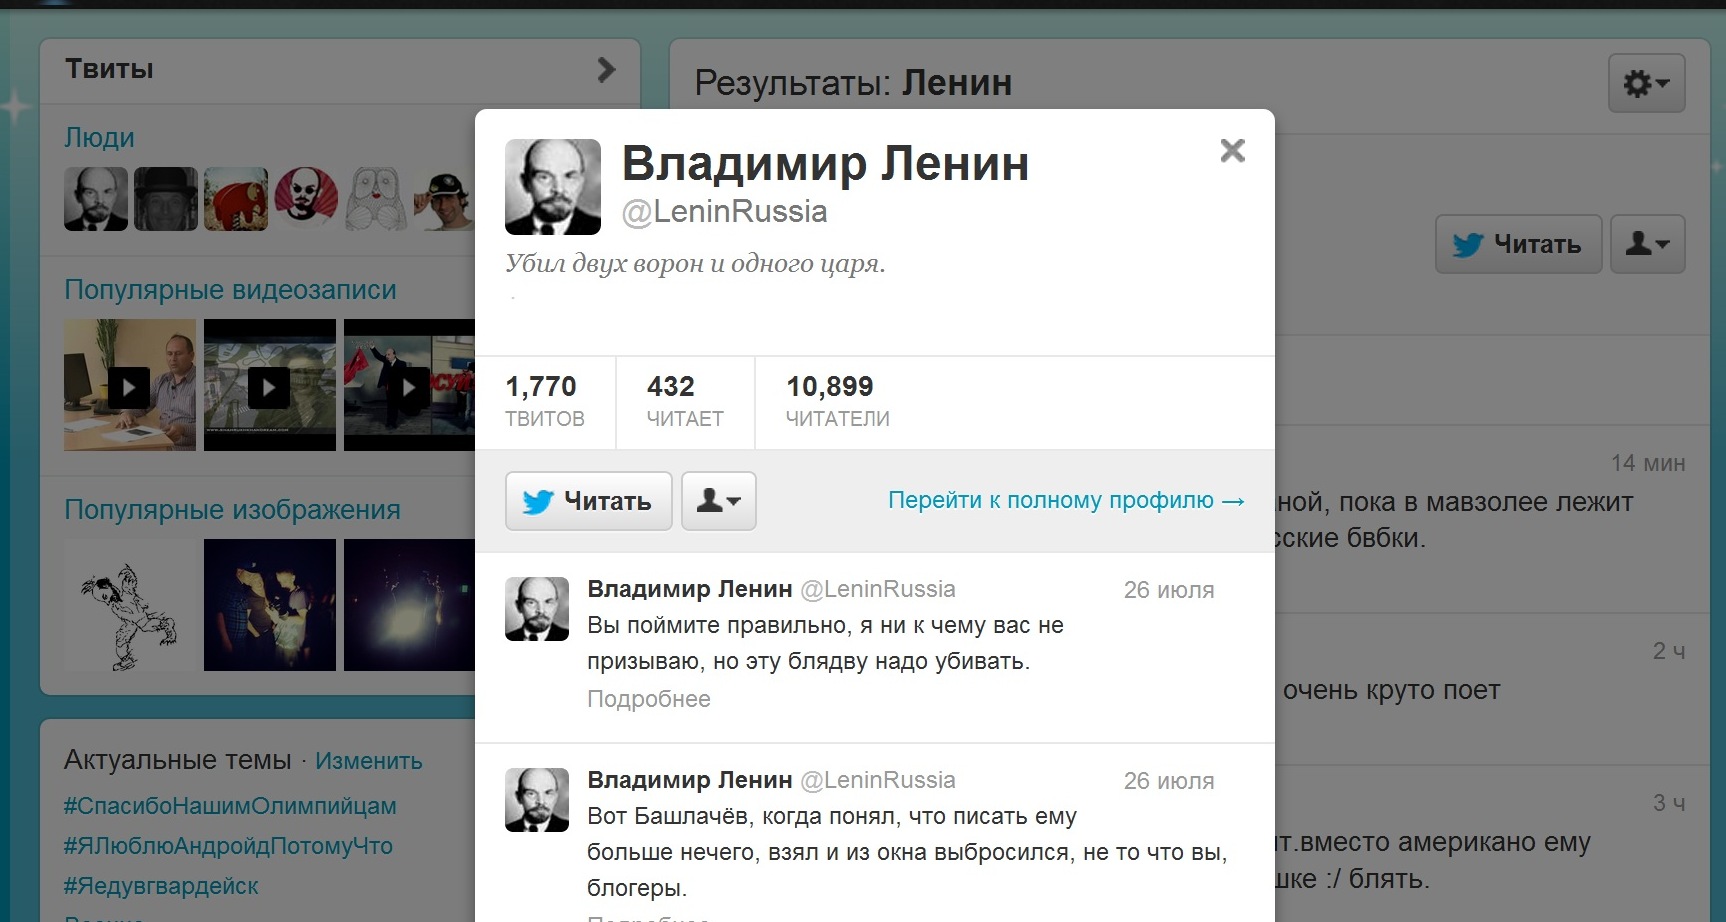Open the 10,899 ЧИТАТЕЛИ stat

(x=837, y=401)
